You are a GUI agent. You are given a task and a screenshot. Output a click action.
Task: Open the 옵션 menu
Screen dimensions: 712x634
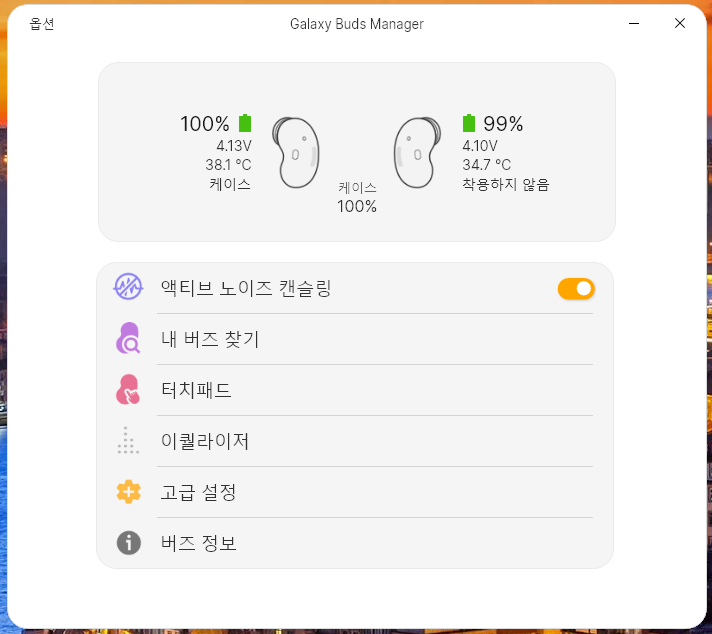click(42, 24)
